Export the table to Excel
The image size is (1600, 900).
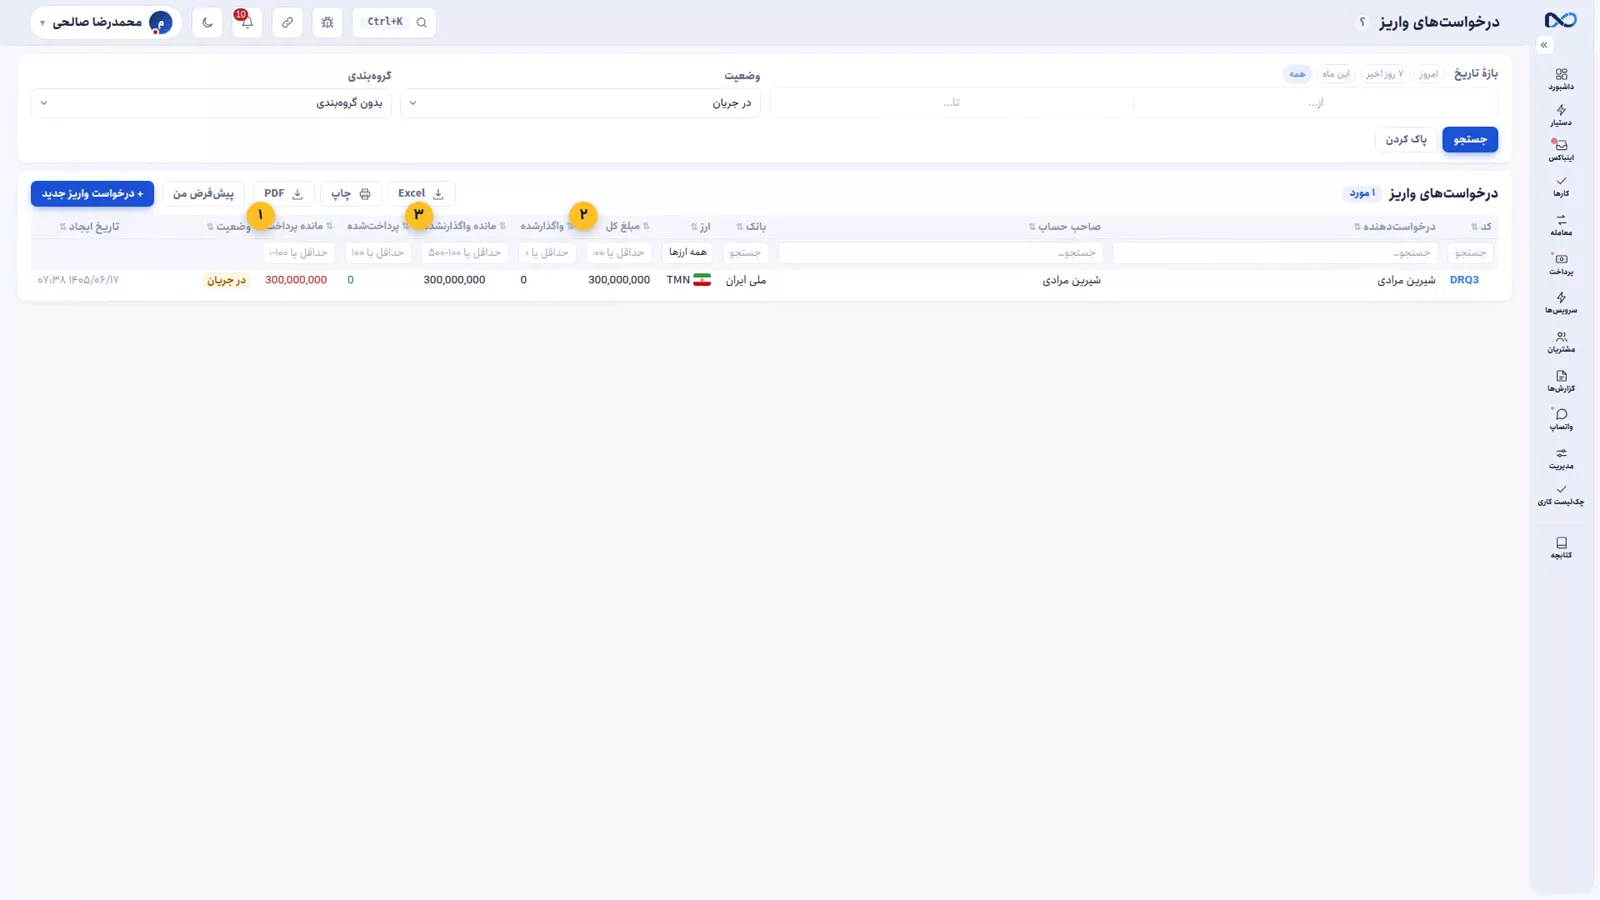(x=421, y=194)
